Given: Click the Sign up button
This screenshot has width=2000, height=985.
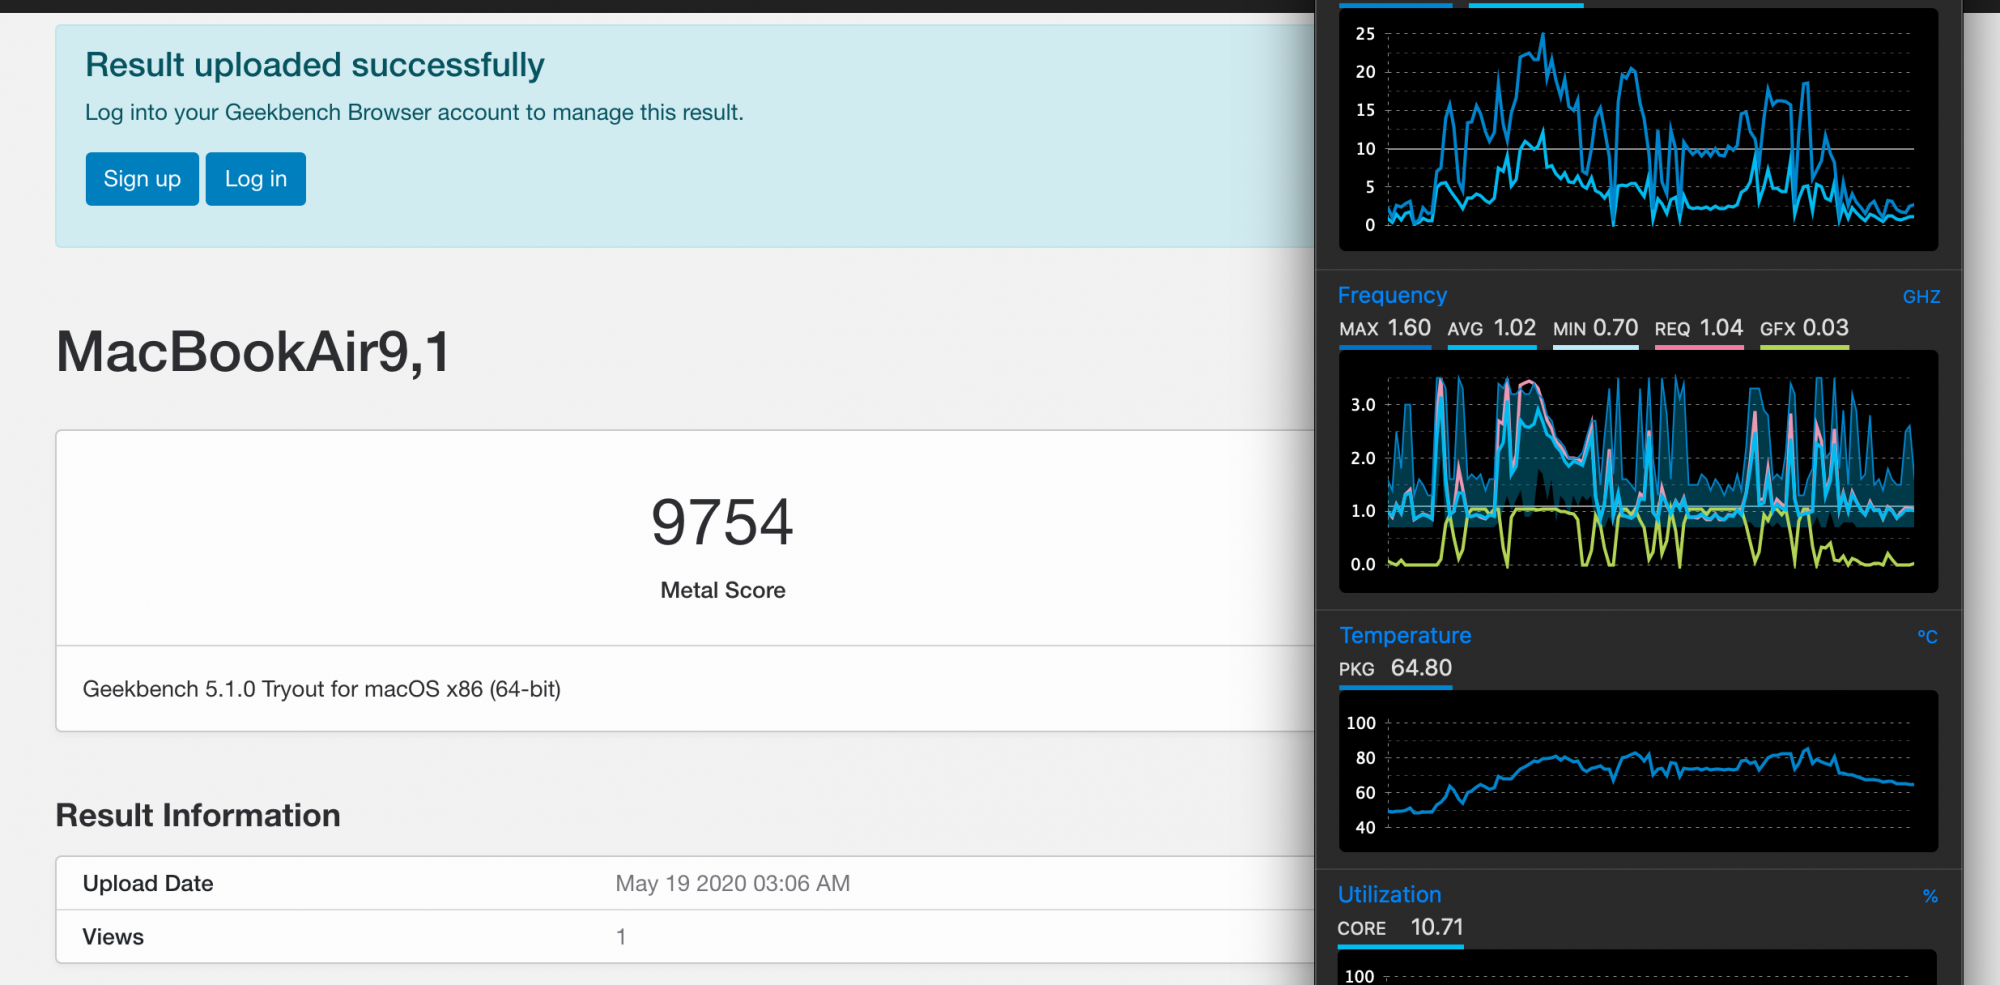Looking at the screenshot, I should point(142,179).
